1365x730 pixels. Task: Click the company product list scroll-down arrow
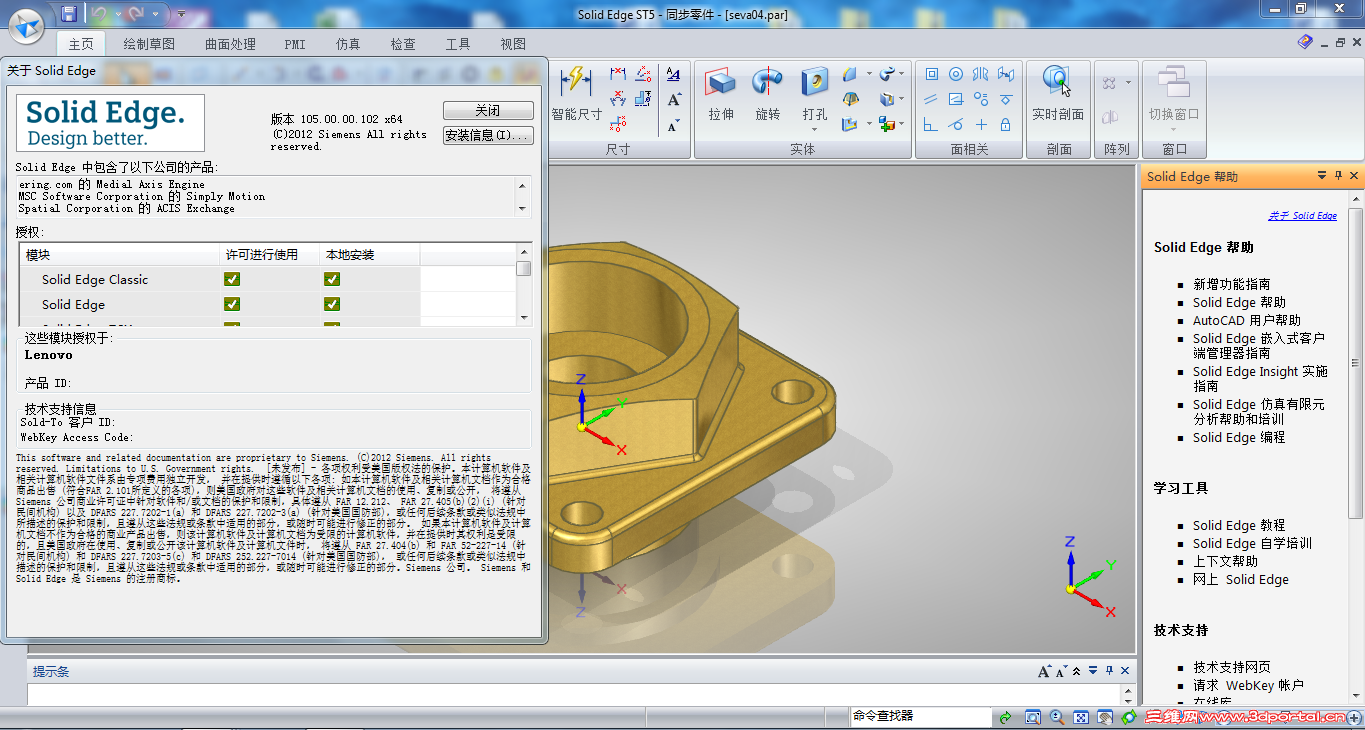pos(522,208)
